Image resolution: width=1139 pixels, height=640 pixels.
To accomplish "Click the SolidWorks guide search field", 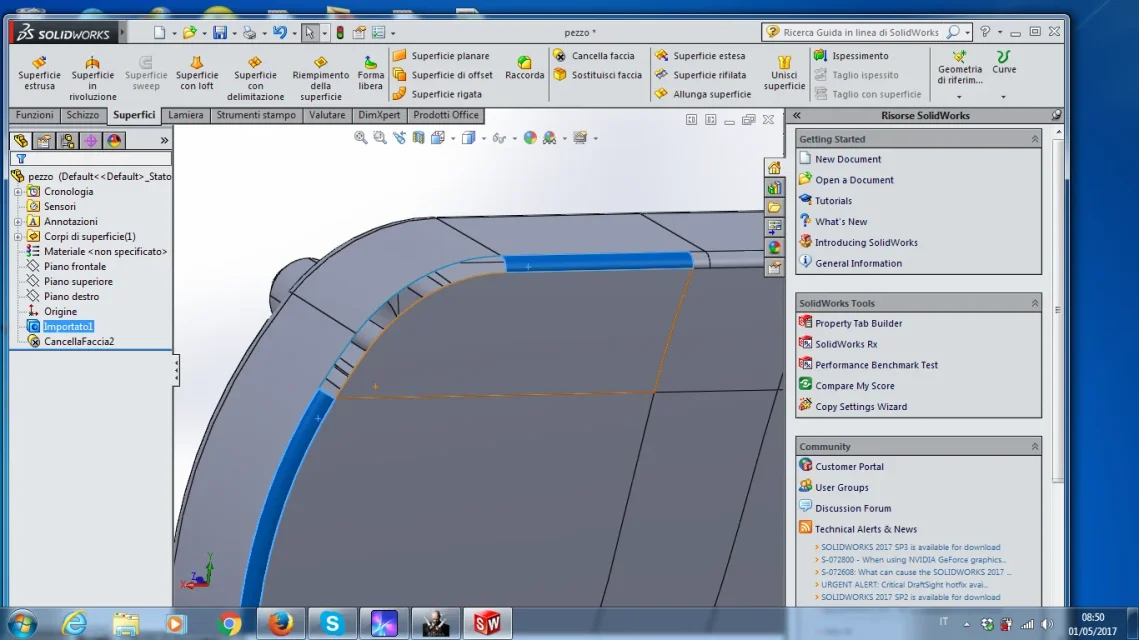I will pyautogui.click(x=862, y=32).
